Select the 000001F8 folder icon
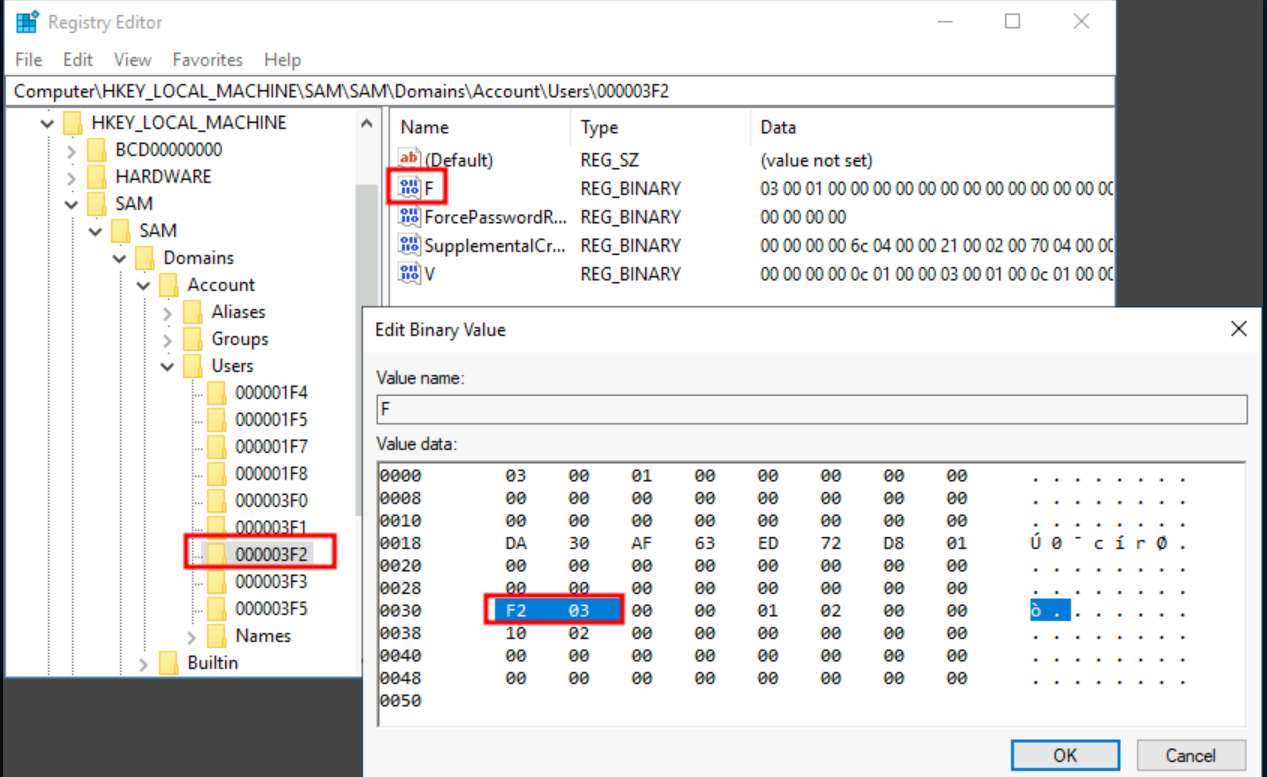This screenshot has width=1267, height=777. [x=216, y=474]
